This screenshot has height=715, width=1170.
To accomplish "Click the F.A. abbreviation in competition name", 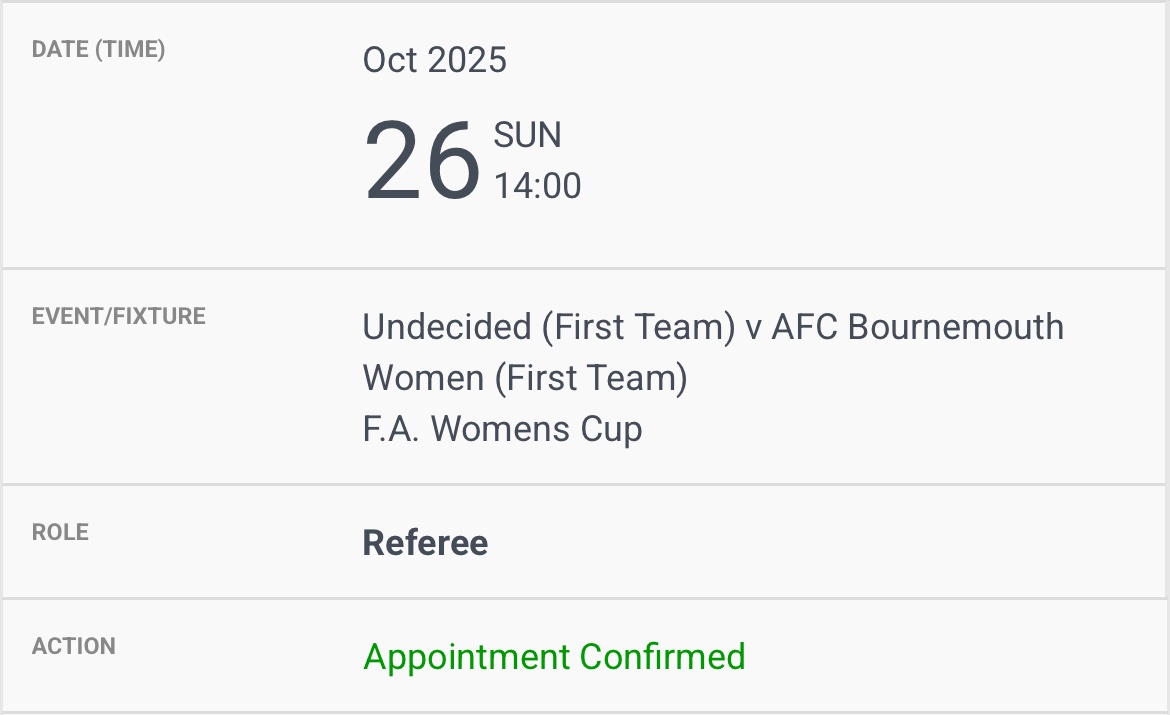I will [x=391, y=429].
